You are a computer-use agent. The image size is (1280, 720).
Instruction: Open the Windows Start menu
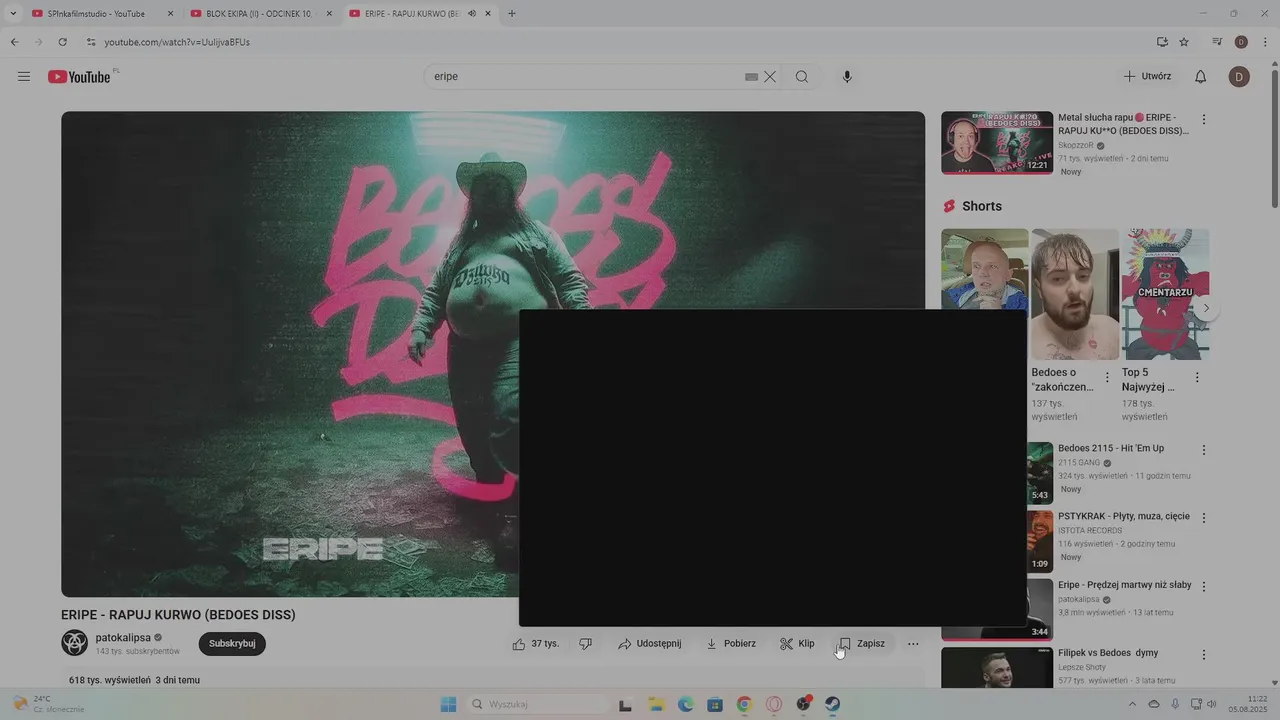click(x=448, y=704)
